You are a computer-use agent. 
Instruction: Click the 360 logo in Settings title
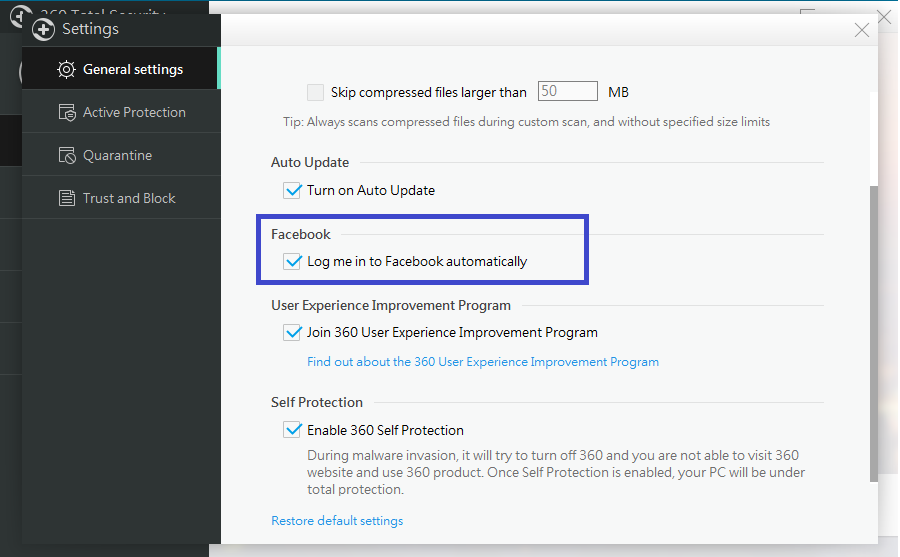pos(43,30)
